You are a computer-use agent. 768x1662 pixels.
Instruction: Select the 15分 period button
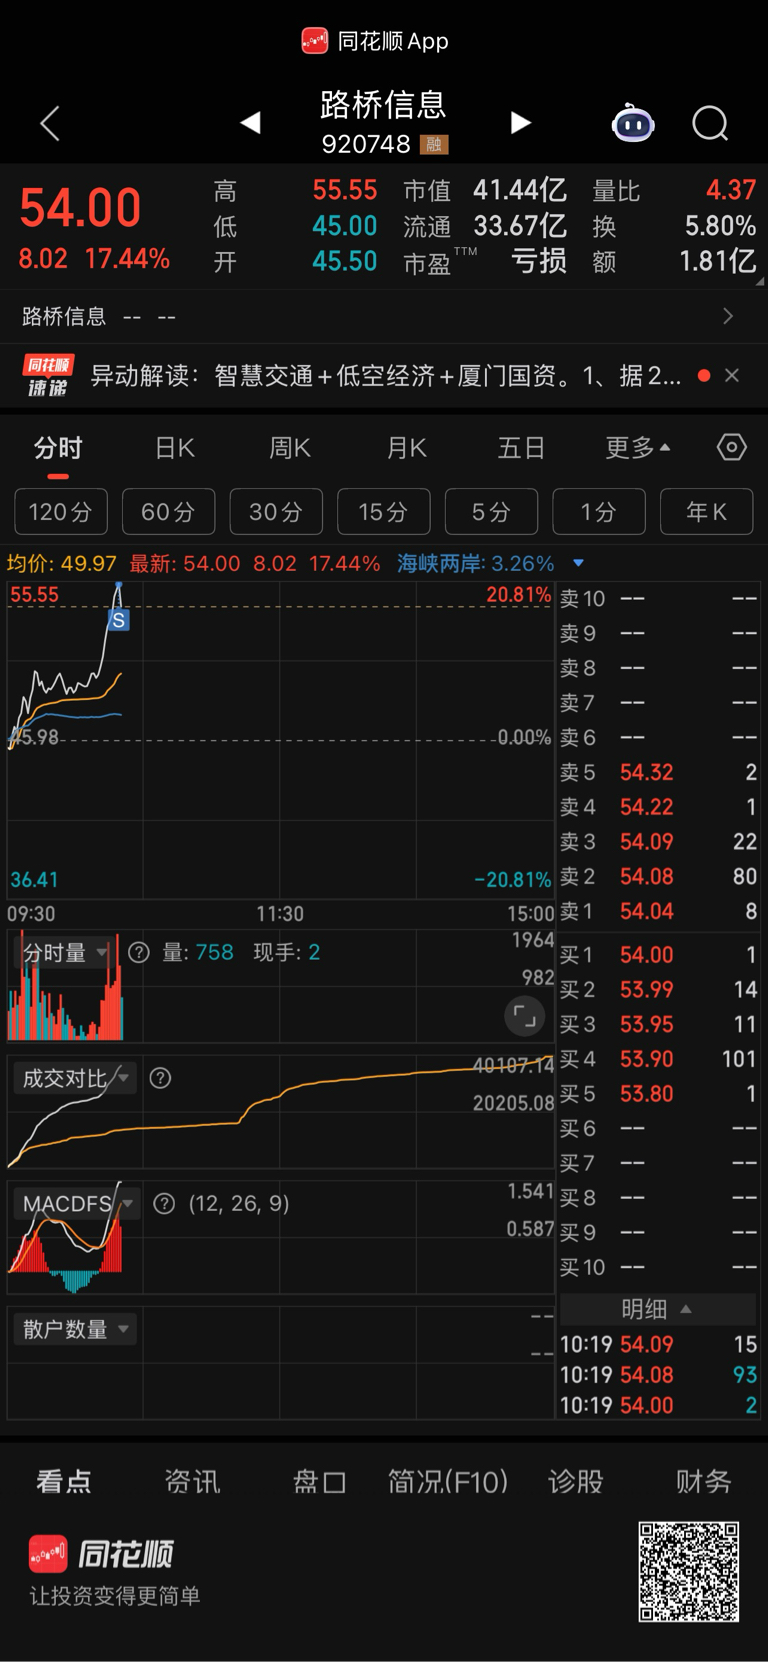[x=384, y=512]
